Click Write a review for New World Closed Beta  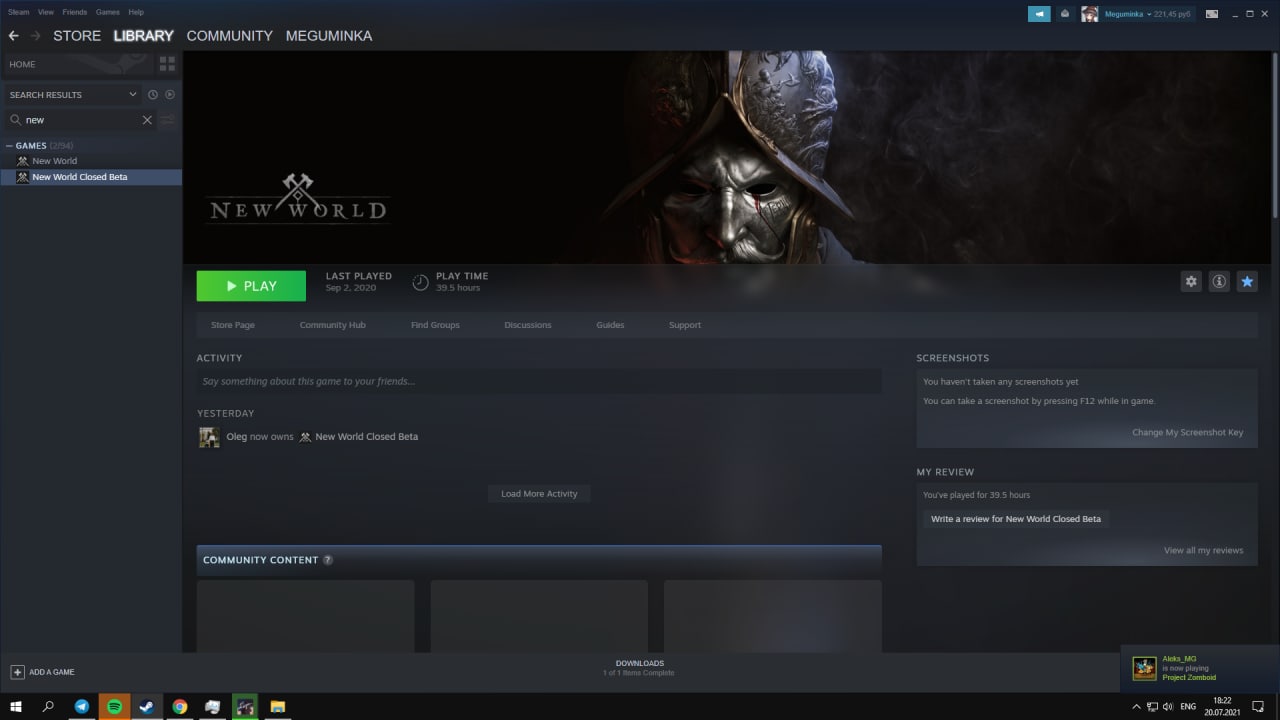1016,519
